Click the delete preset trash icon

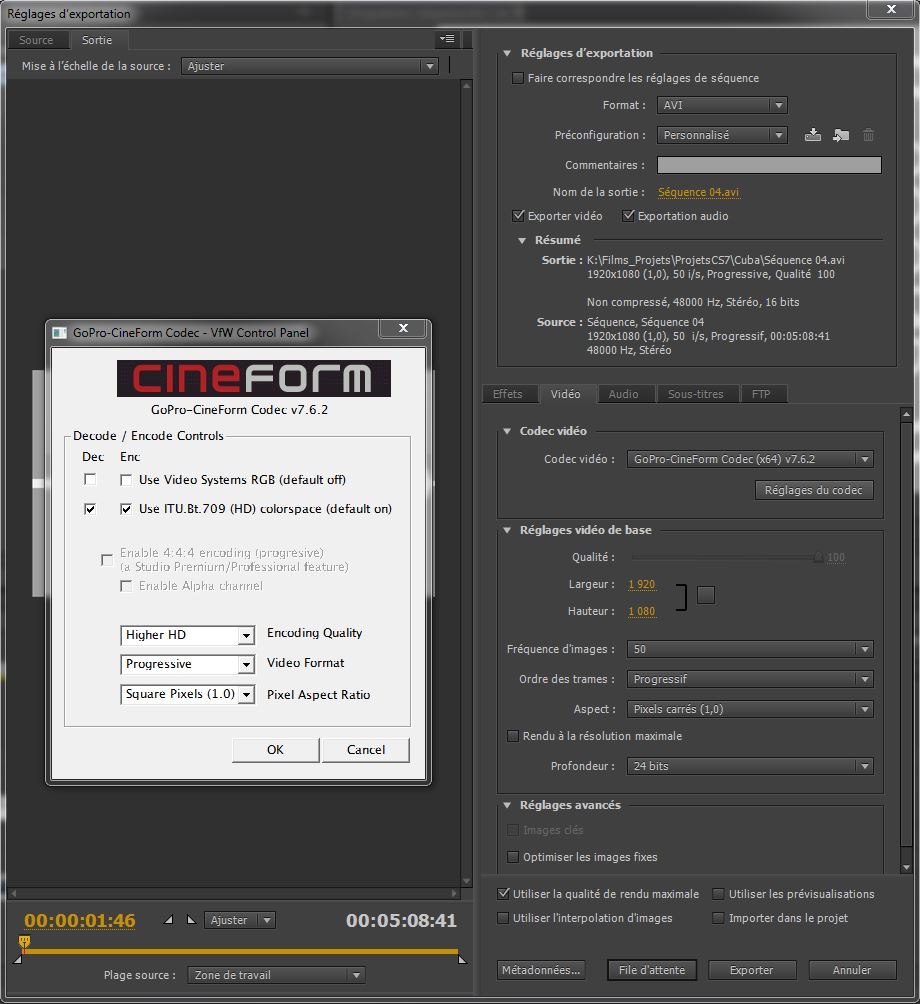[x=868, y=134]
